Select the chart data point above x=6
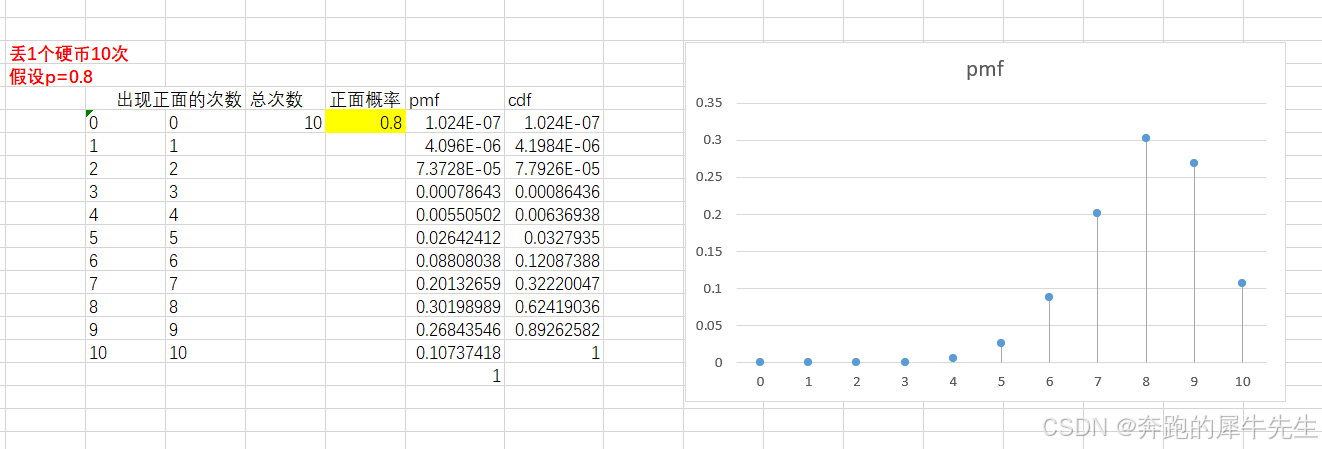Screen dimensions: 1322x449 (x=1049, y=297)
